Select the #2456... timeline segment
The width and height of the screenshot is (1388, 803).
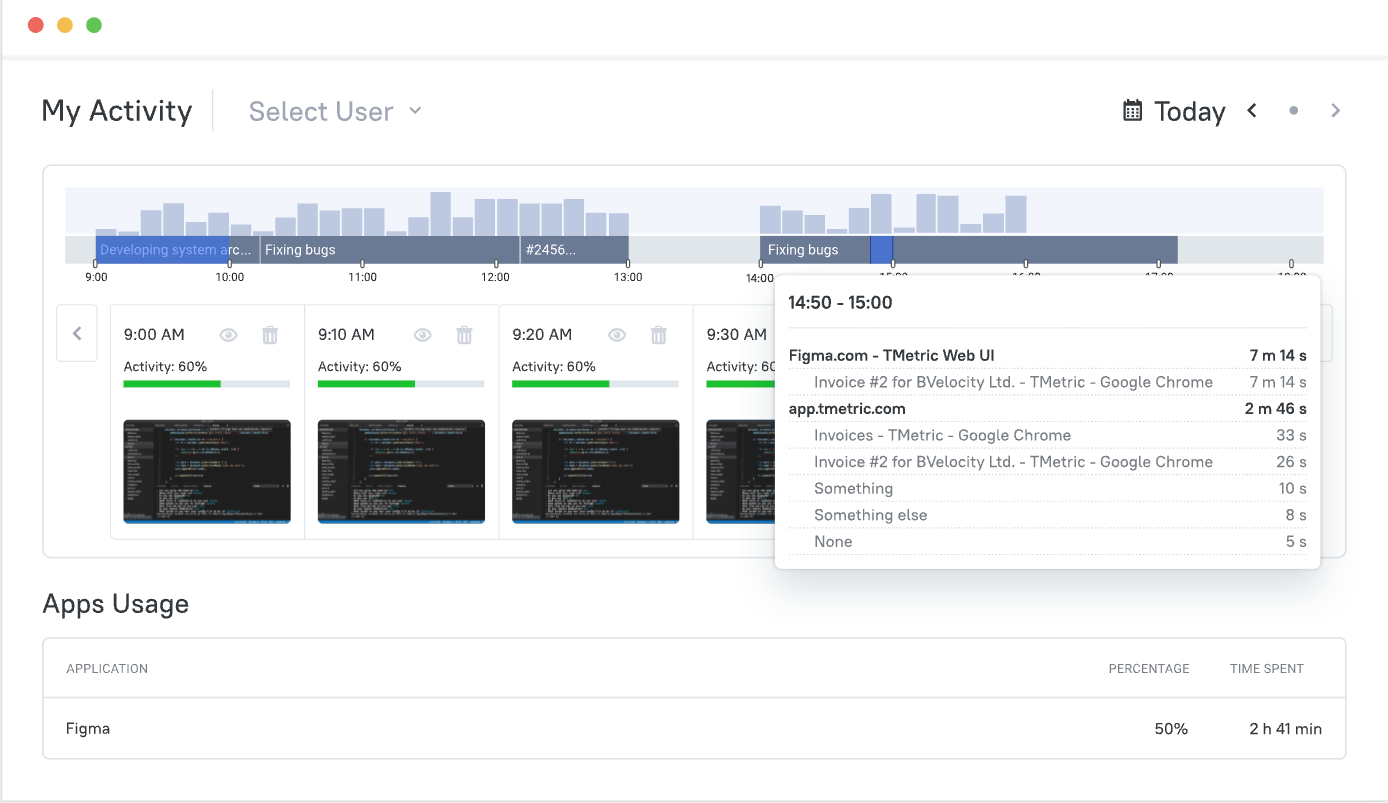(575, 250)
